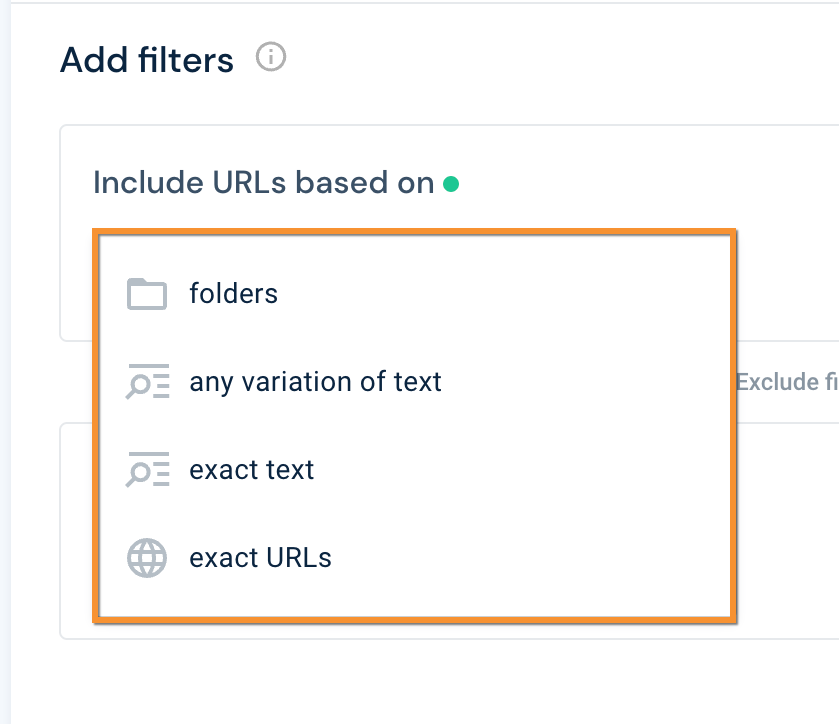Screen dimensions: 839x724
Task: Click the search-list icon beside any variation of text
Action: click(x=147, y=382)
